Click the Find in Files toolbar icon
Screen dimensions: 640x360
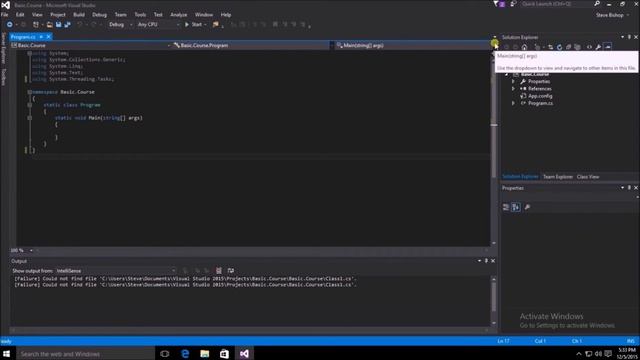(216, 24)
